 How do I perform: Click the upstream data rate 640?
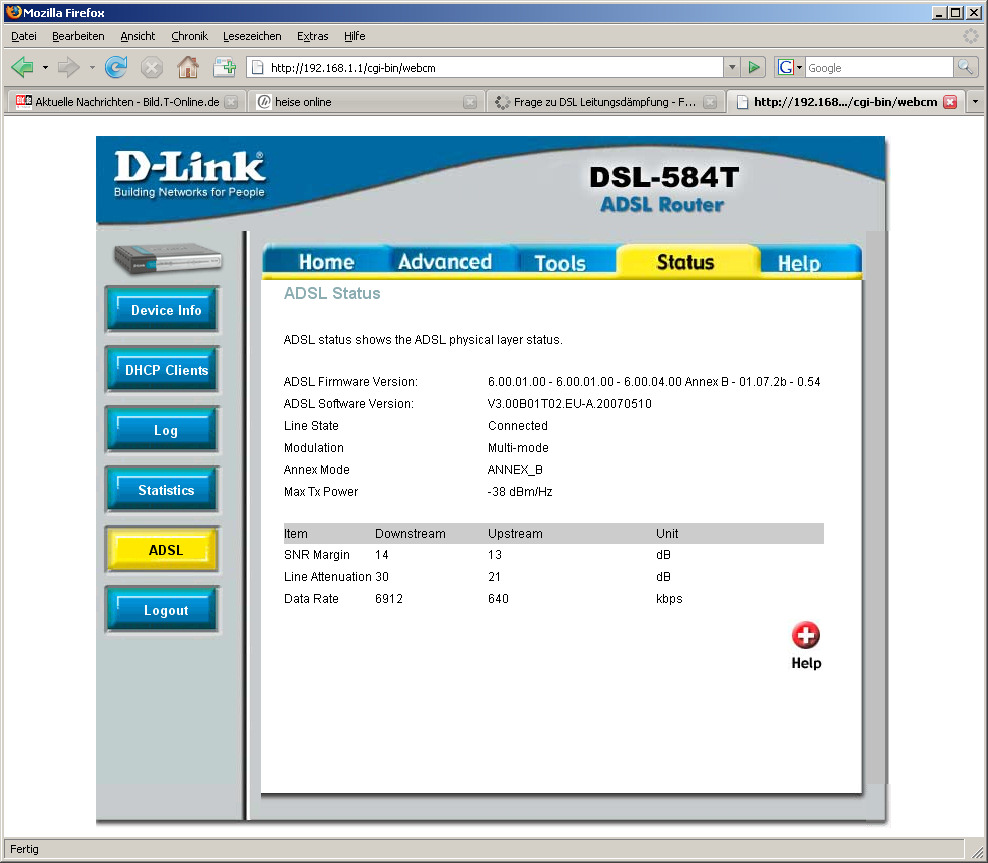point(498,598)
